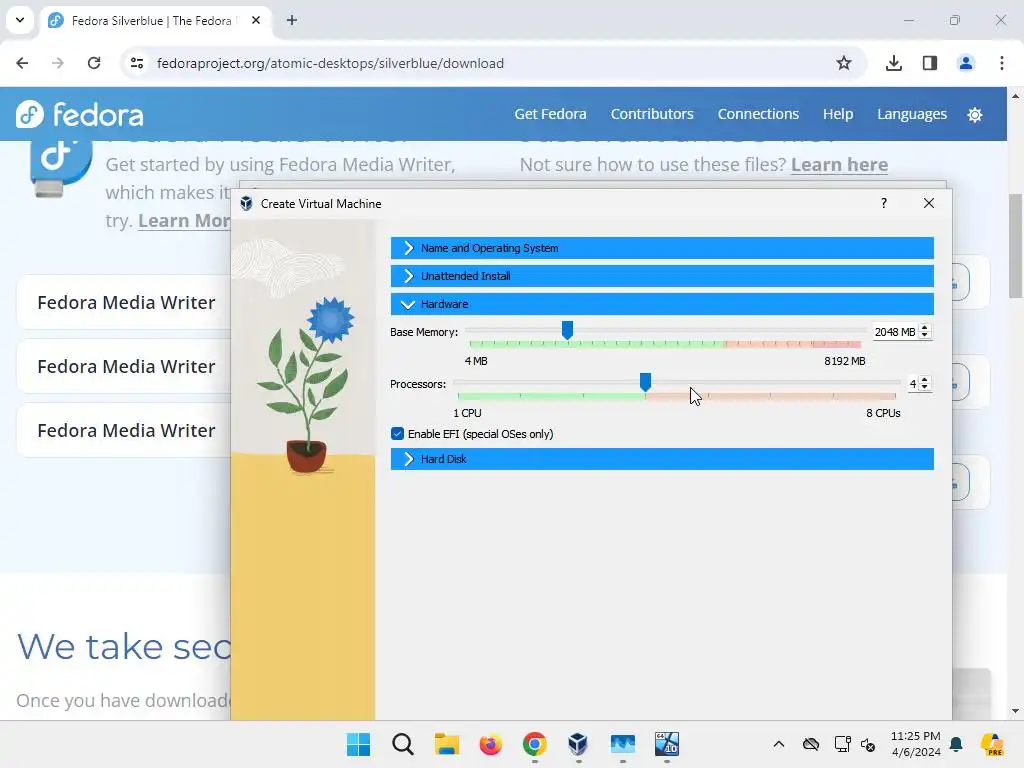Open Languages menu

point(912,114)
